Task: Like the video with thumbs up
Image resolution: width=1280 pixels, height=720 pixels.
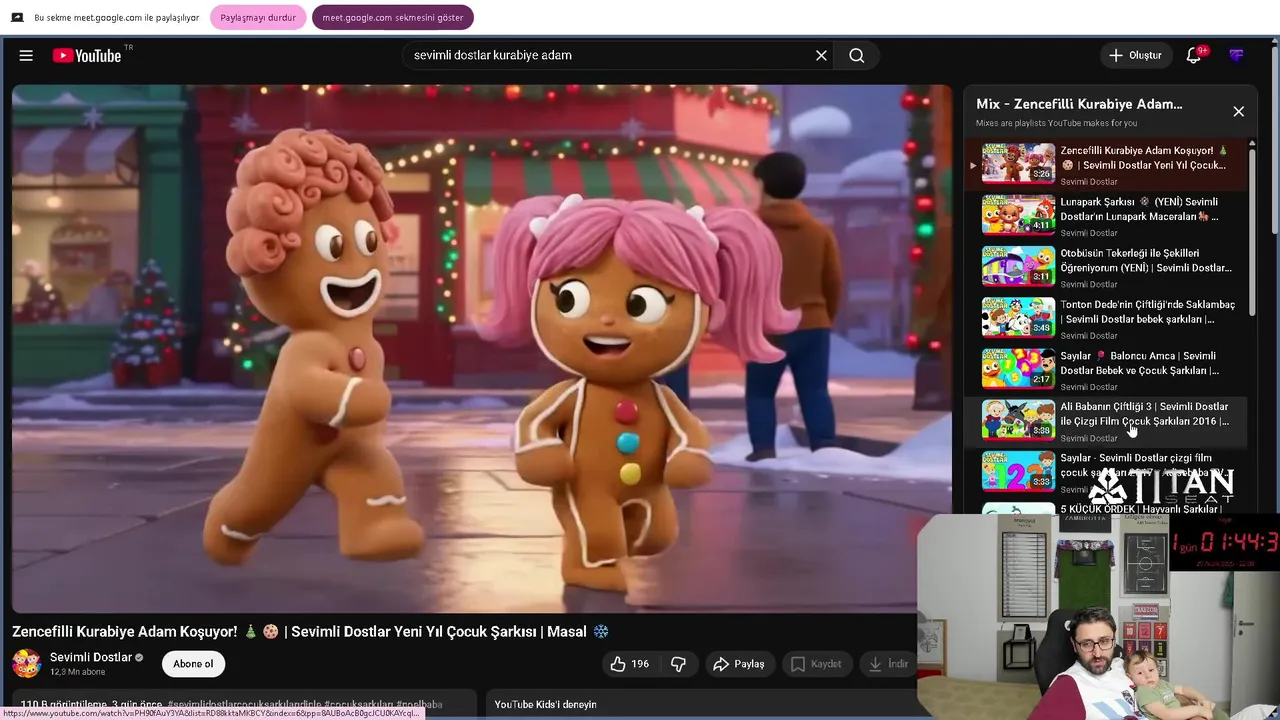Action: (629, 664)
